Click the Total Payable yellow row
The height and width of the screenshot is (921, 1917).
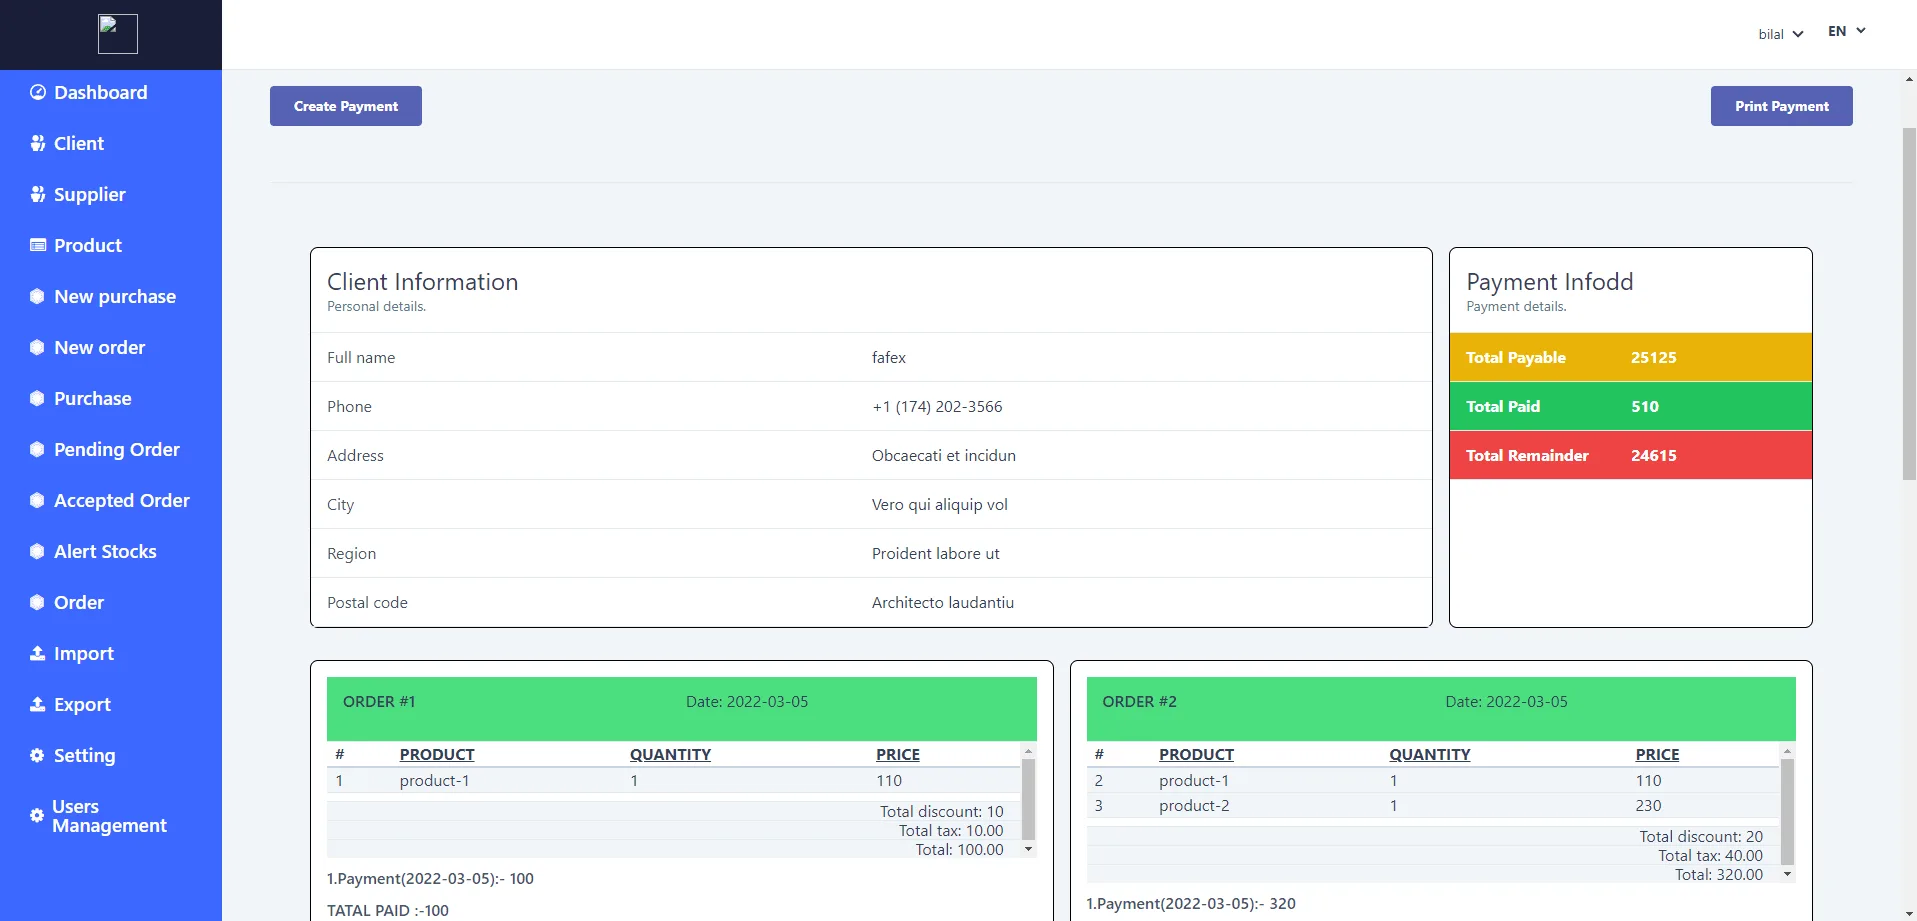[1630, 357]
